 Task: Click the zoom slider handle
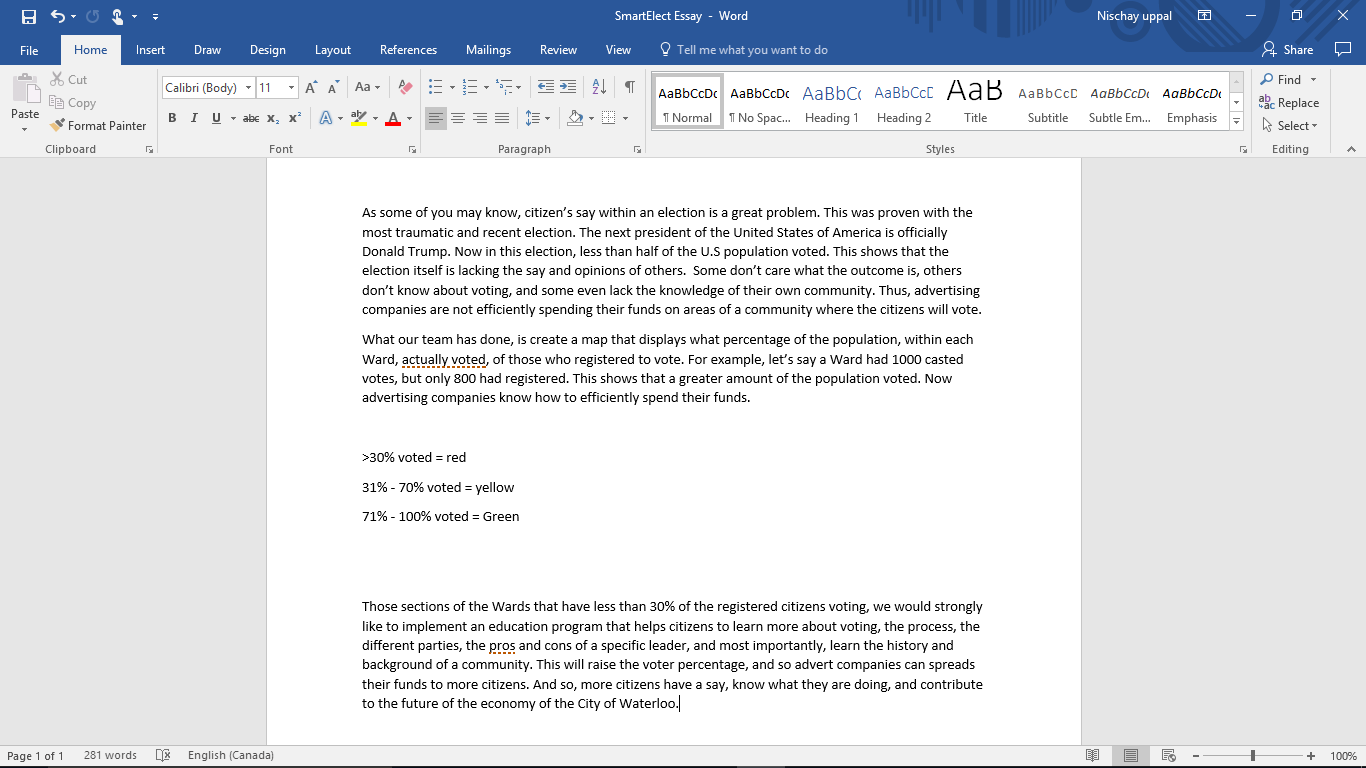click(x=1253, y=756)
